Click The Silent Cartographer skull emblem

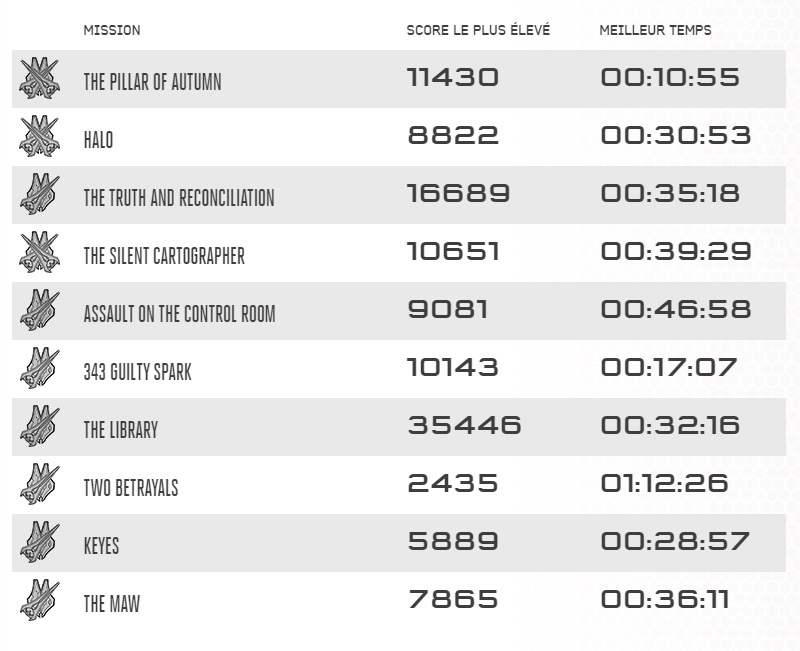pyautogui.click(x=39, y=253)
